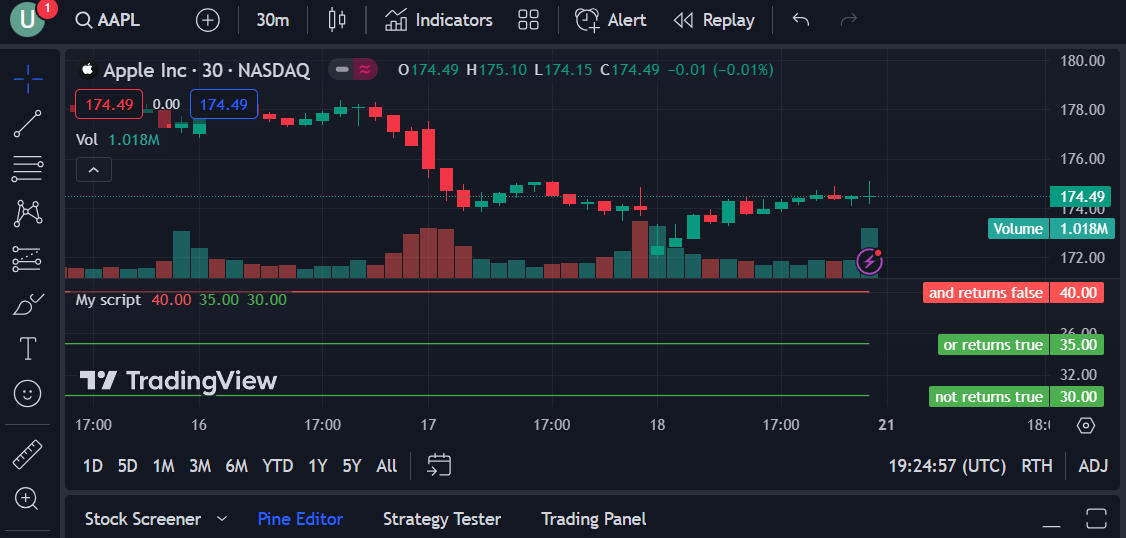Activate the zoom in tool
Viewport: 1126px width, 538px height.
(x=28, y=498)
